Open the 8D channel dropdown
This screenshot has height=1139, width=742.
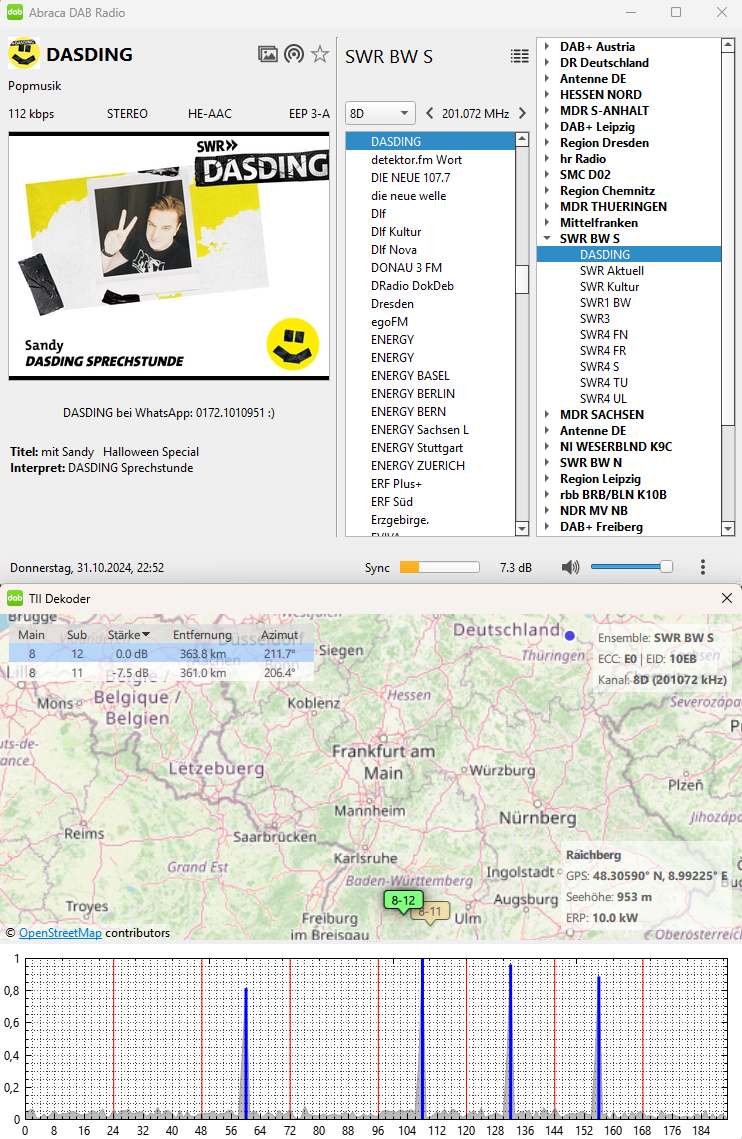pos(380,113)
